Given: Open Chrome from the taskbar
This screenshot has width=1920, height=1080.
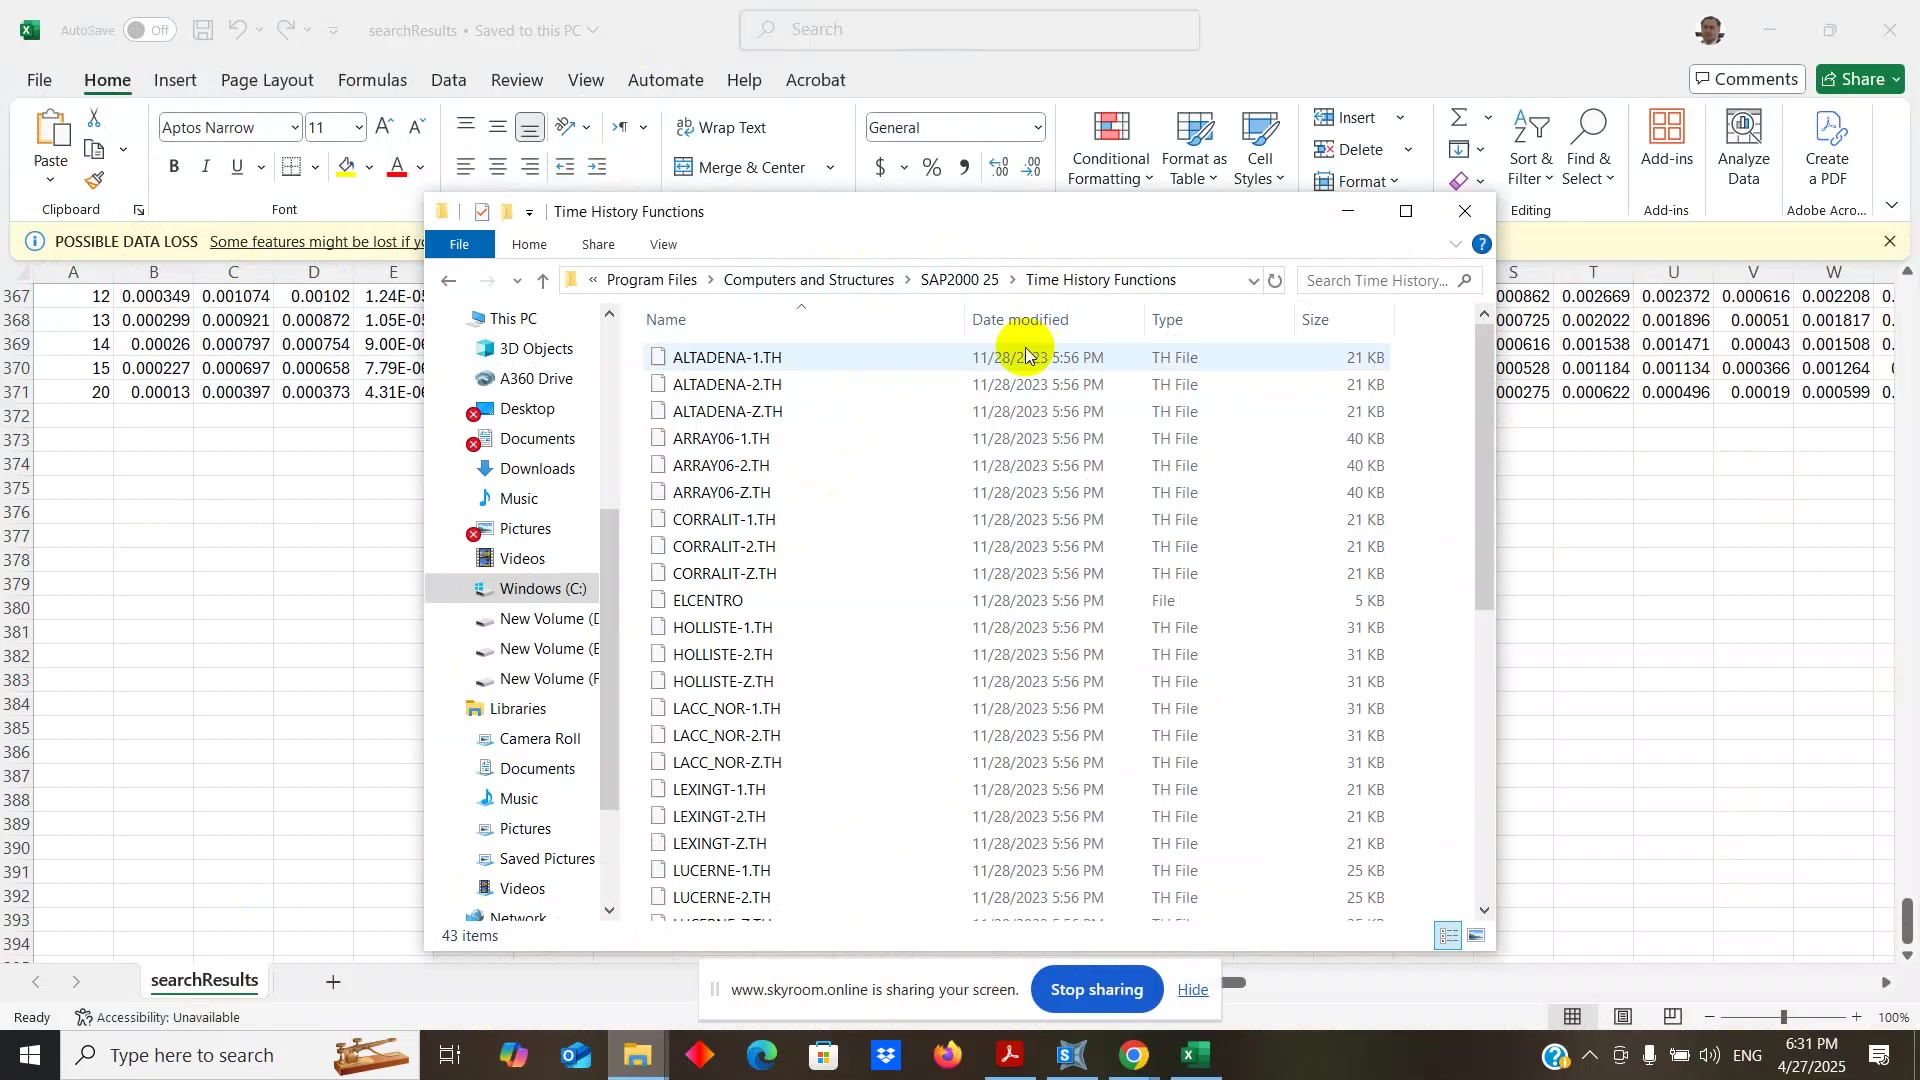Looking at the screenshot, I should click(x=1133, y=1055).
